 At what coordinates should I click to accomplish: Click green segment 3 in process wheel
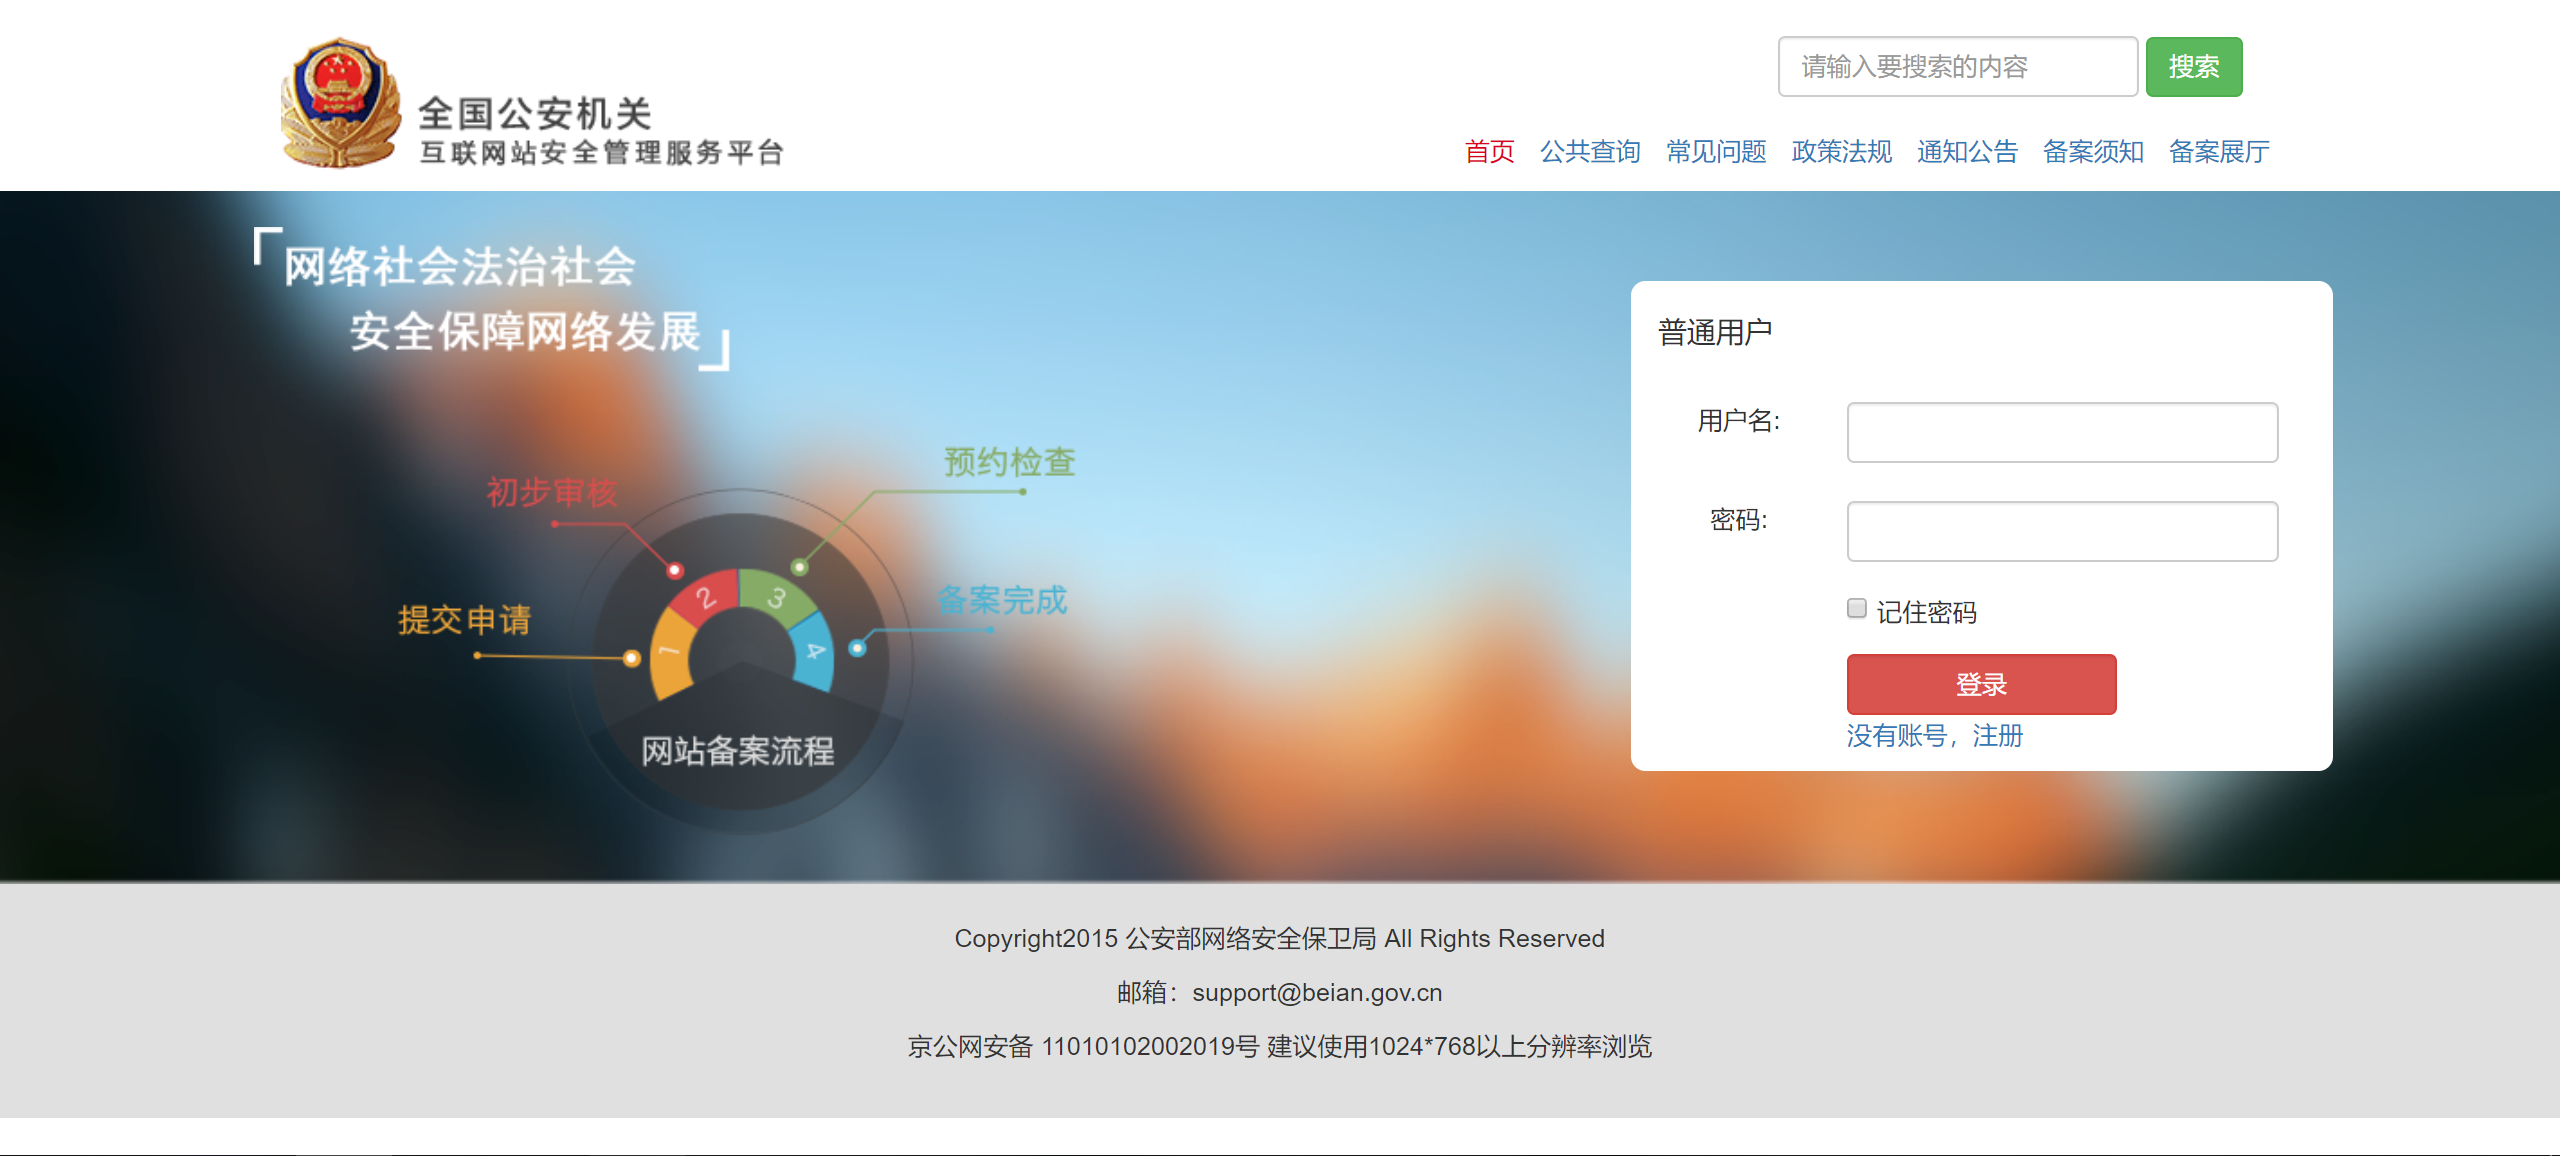tap(777, 598)
